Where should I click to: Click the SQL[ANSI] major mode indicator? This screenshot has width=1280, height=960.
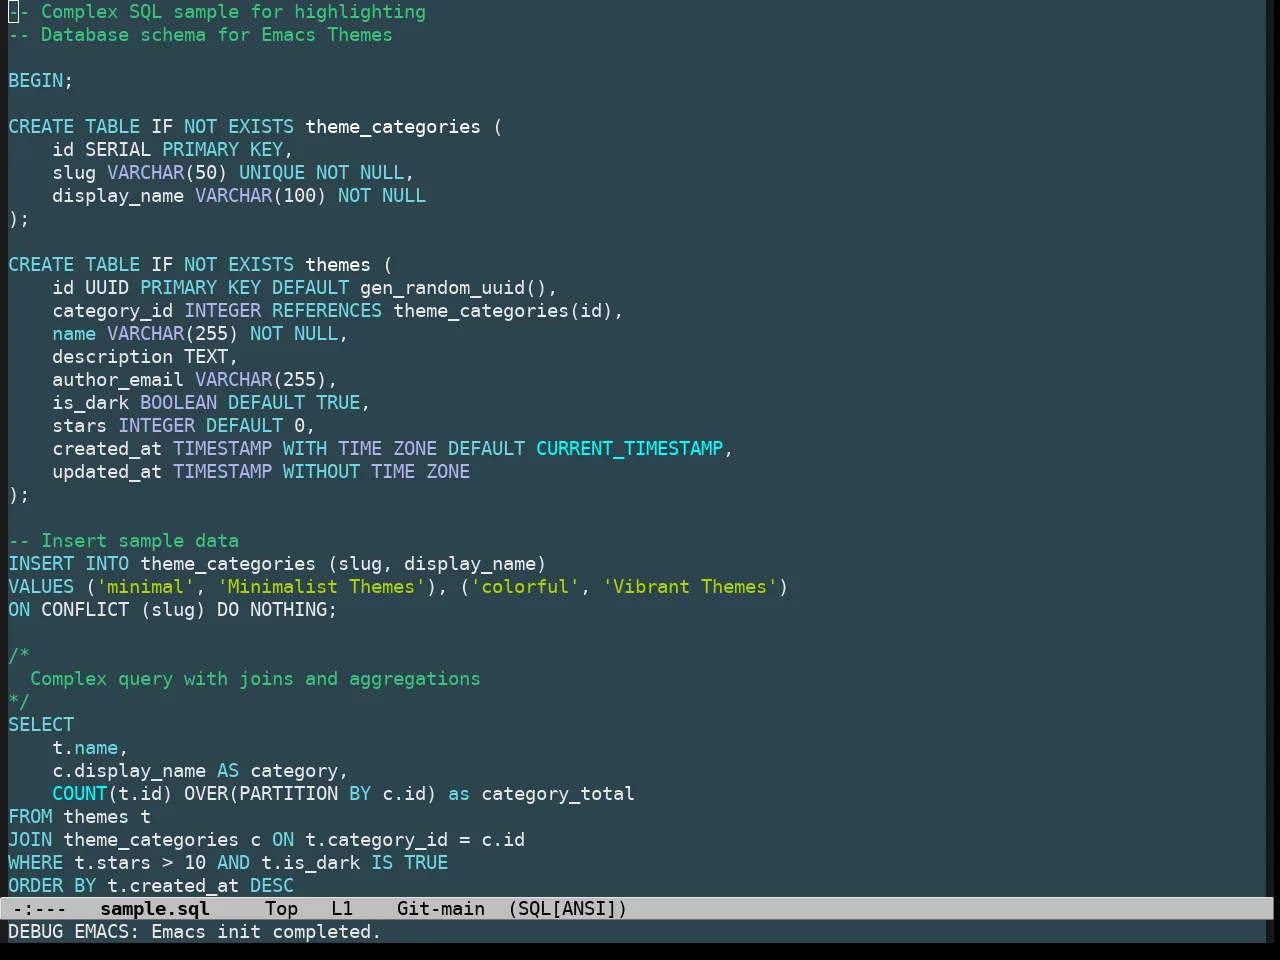pyautogui.click(x=567, y=909)
